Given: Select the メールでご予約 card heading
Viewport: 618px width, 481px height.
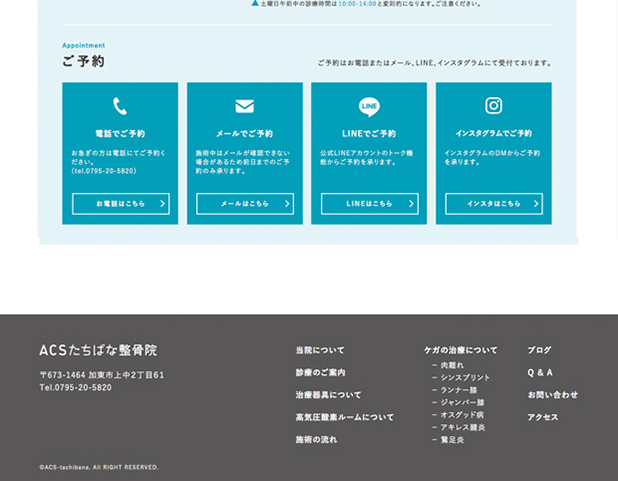Looking at the screenshot, I should coord(244,134).
